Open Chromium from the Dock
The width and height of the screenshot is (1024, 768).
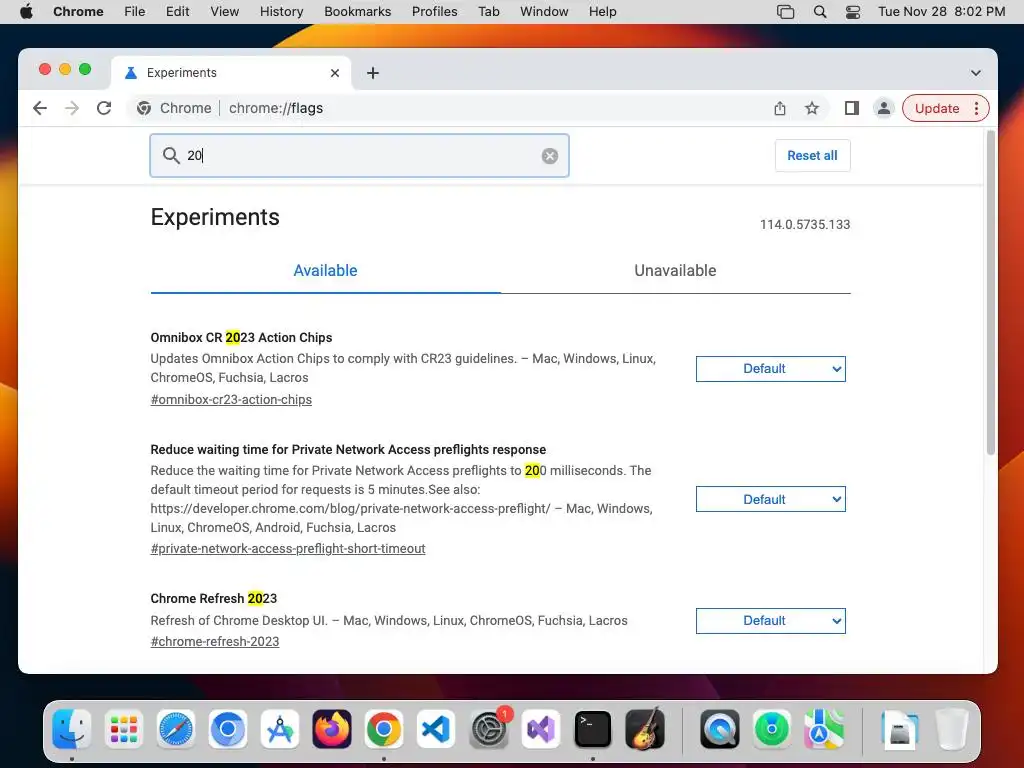coord(228,729)
